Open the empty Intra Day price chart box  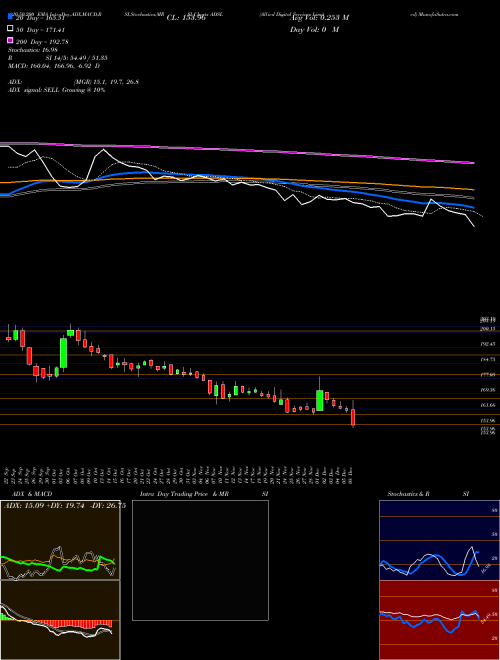pos(200,560)
